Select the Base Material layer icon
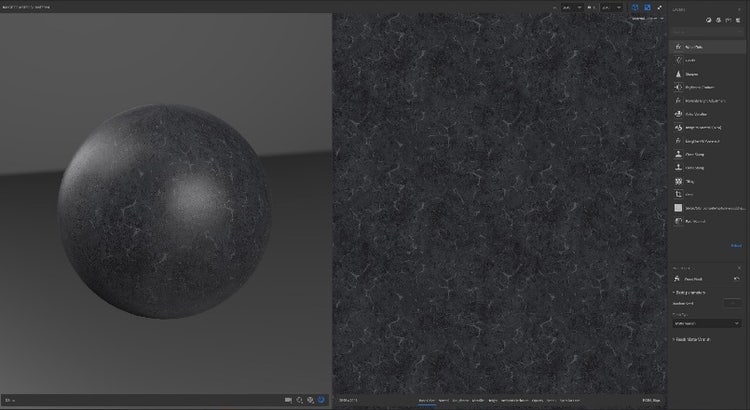 678,221
